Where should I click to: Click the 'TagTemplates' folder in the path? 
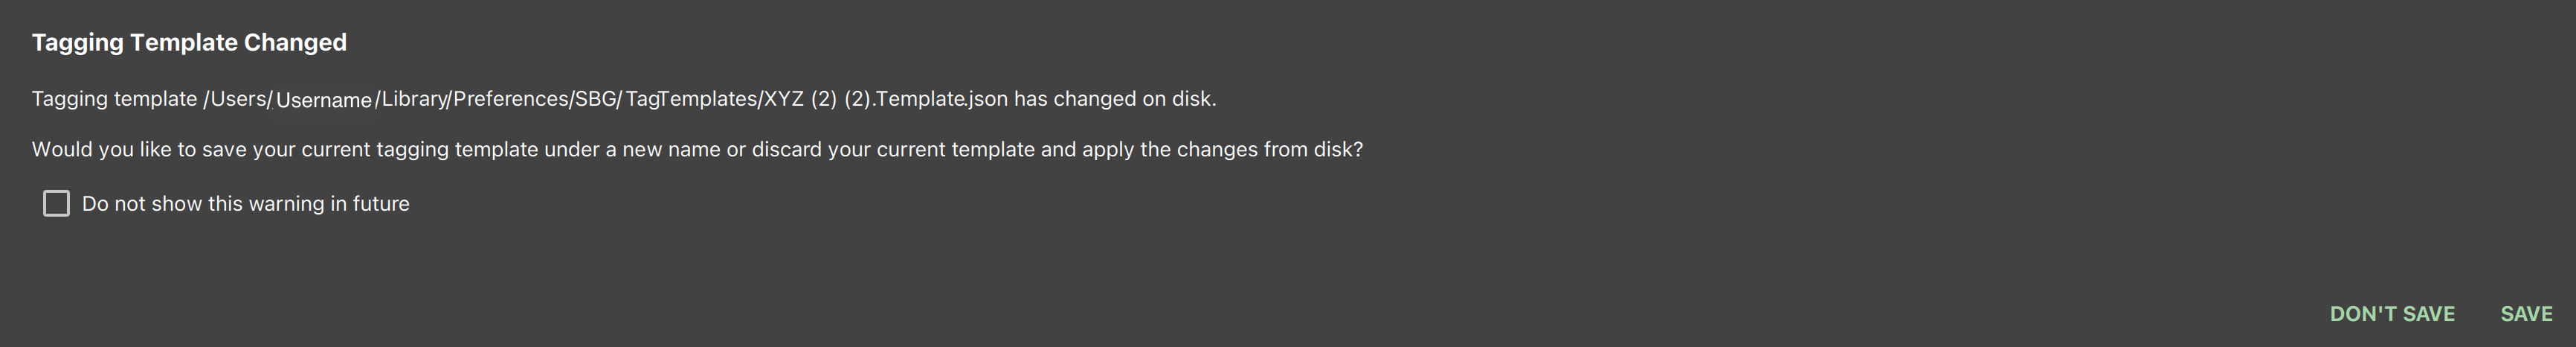click(x=691, y=99)
